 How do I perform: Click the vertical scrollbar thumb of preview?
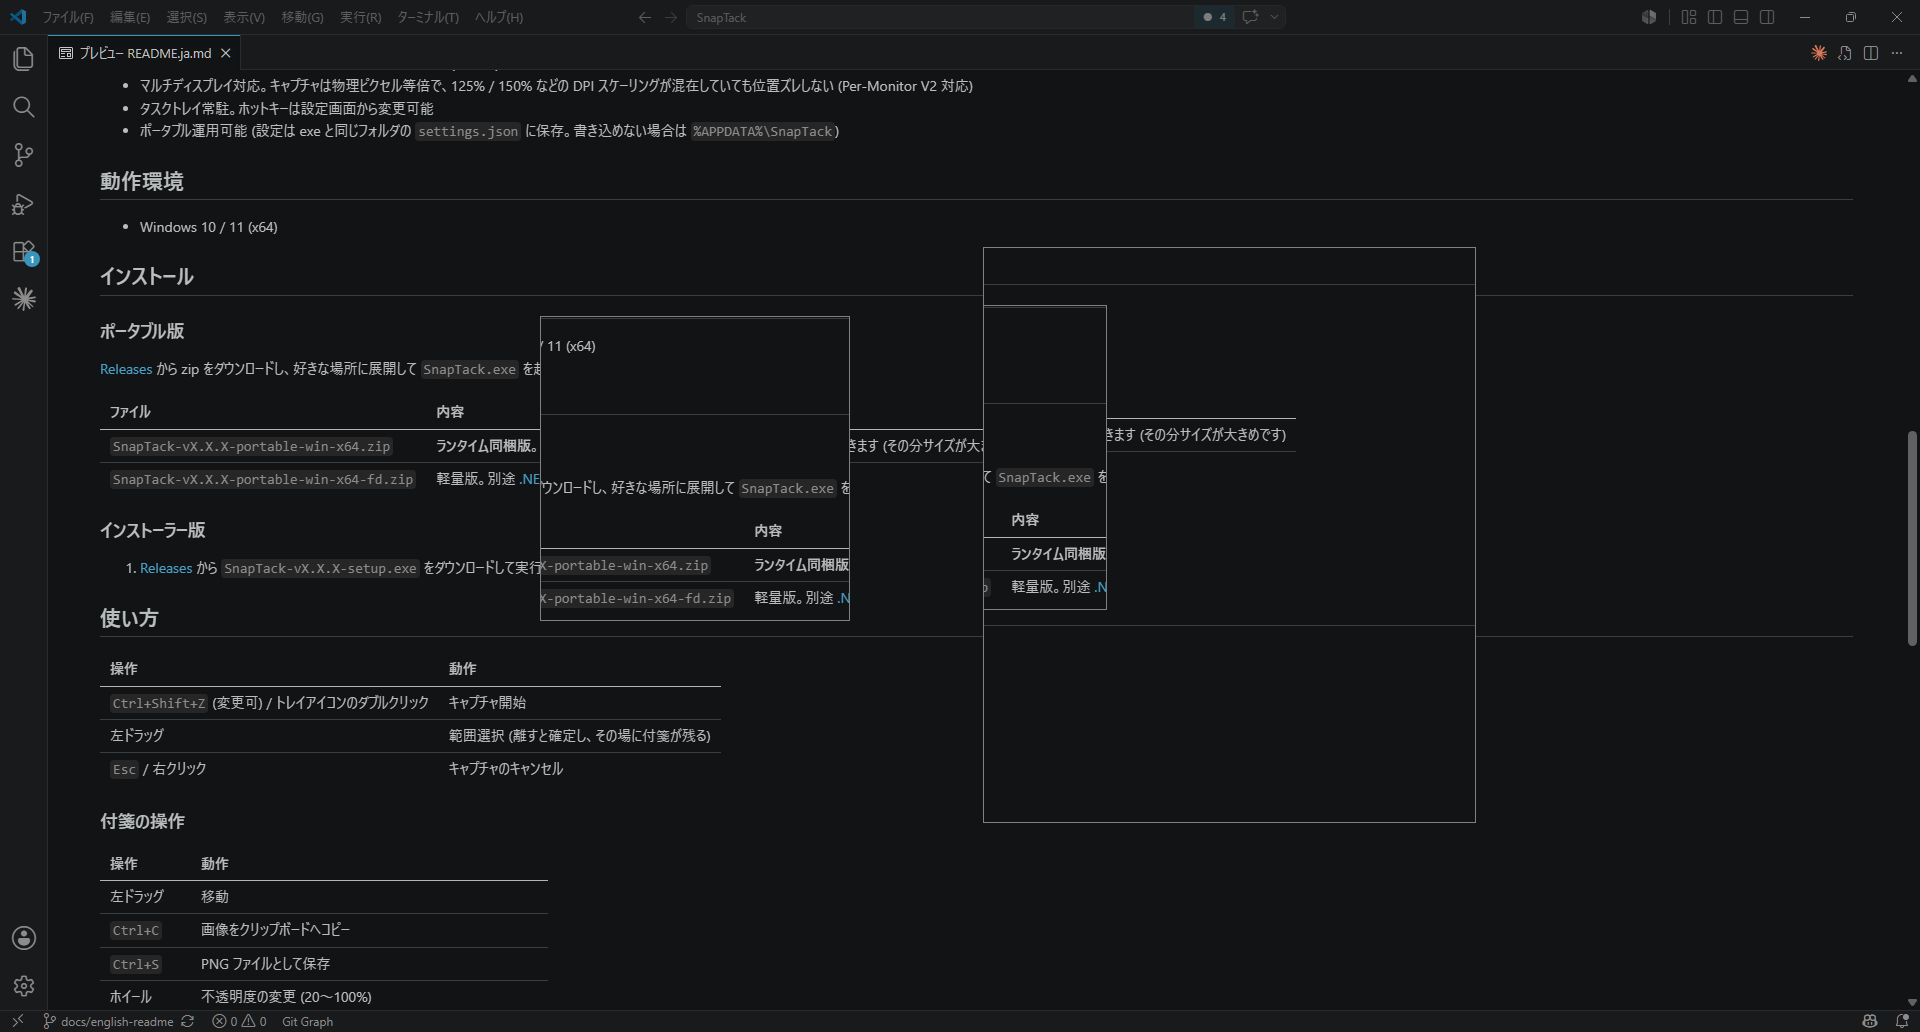[x=1912, y=538]
